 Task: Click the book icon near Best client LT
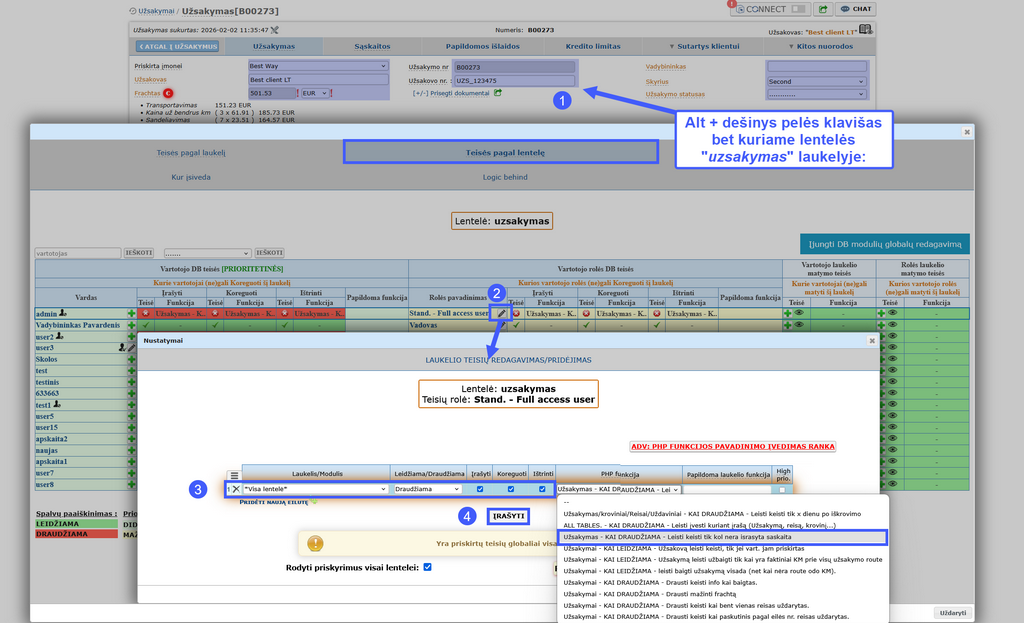point(865,29)
